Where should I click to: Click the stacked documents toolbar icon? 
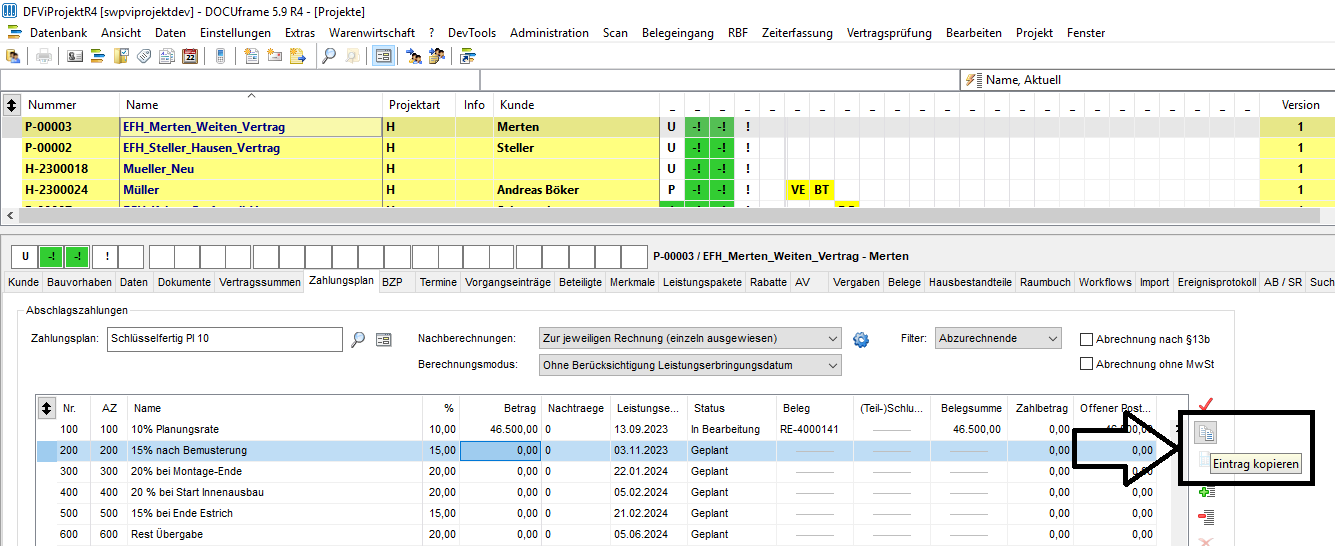coord(167,56)
